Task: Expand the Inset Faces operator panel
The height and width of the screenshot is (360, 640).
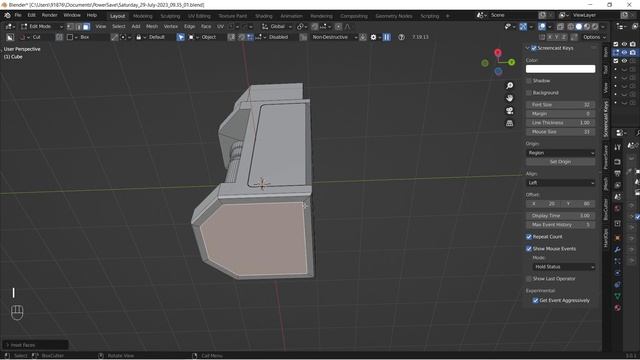Action: pyautogui.click(x=36, y=345)
